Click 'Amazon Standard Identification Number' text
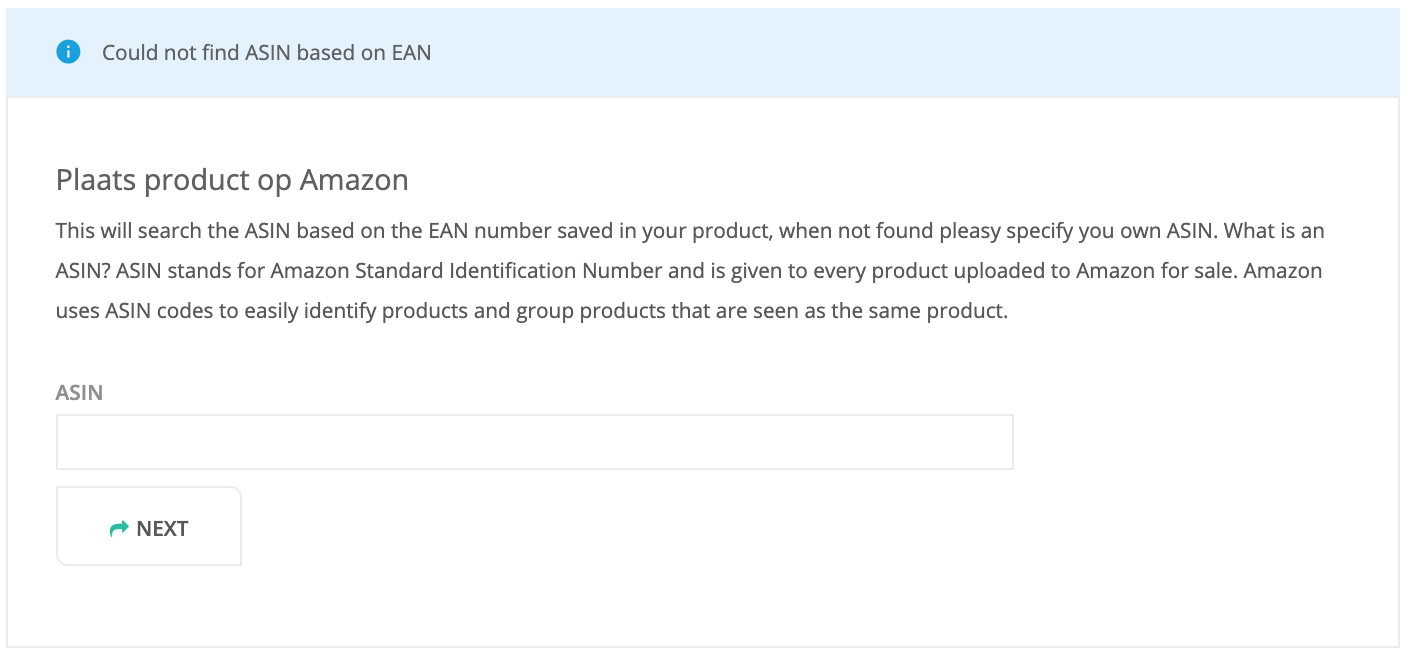Viewport: 1412px width, 656px height. pyautogui.click(x=466, y=271)
